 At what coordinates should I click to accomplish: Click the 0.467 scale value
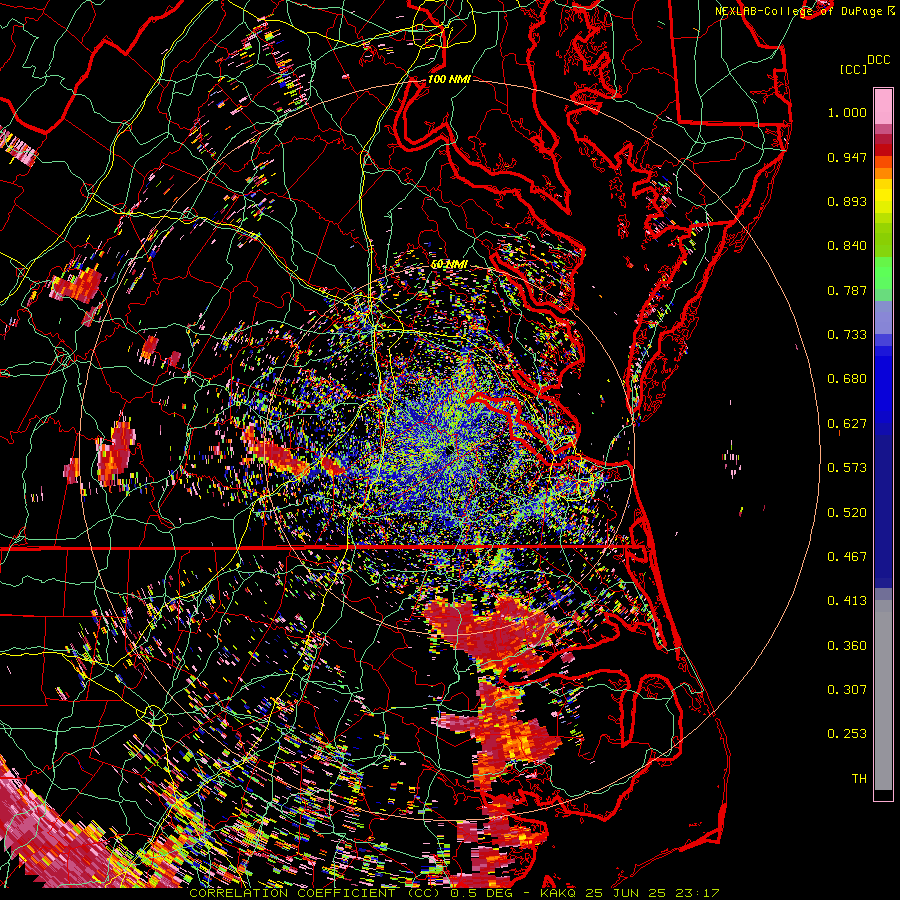tap(847, 557)
